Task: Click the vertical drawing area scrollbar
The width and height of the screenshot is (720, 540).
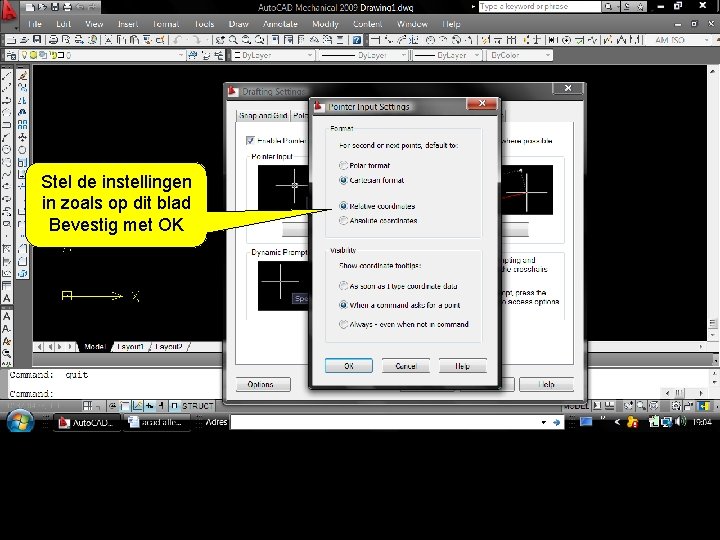Action: pyautogui.click(x=712, y=202)
